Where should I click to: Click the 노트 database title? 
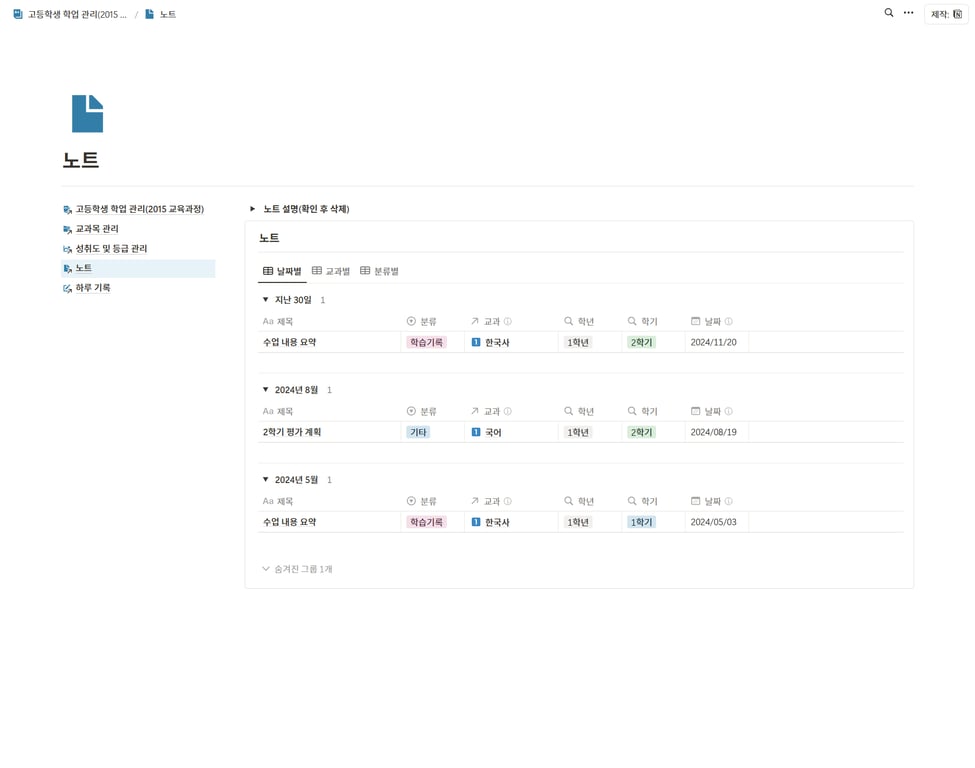coord(269,238)
